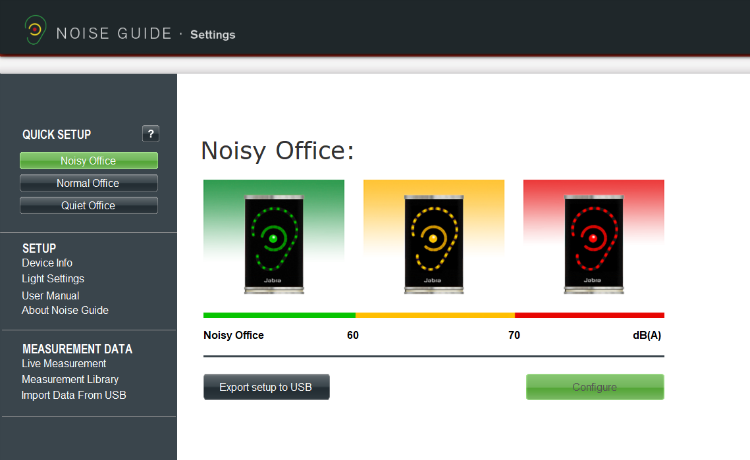Open Device Info

pyautogui.click(x=47, y=263)
